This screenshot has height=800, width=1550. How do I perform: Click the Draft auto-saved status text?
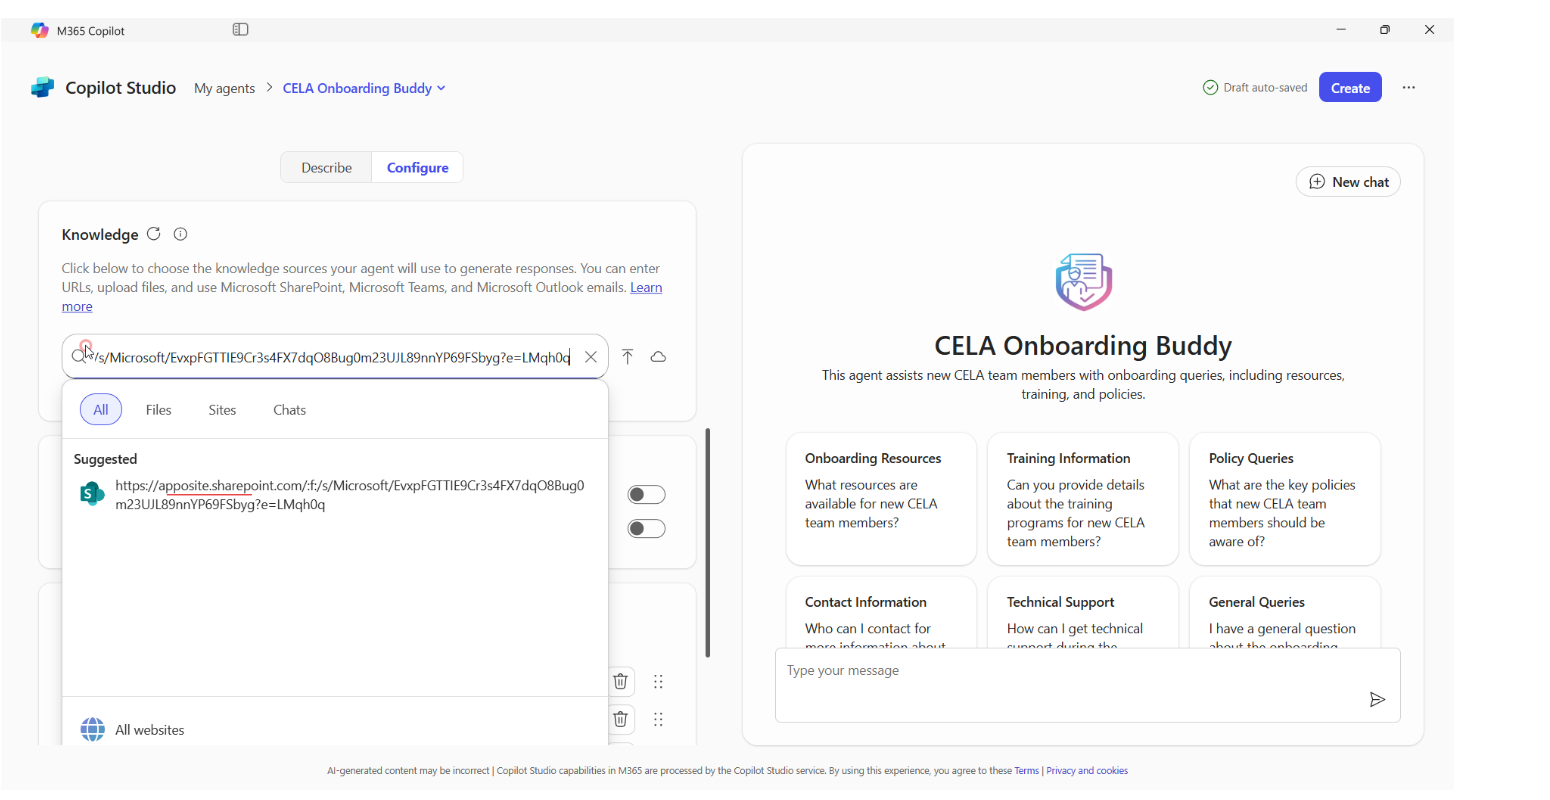[x=1265, y=88]
